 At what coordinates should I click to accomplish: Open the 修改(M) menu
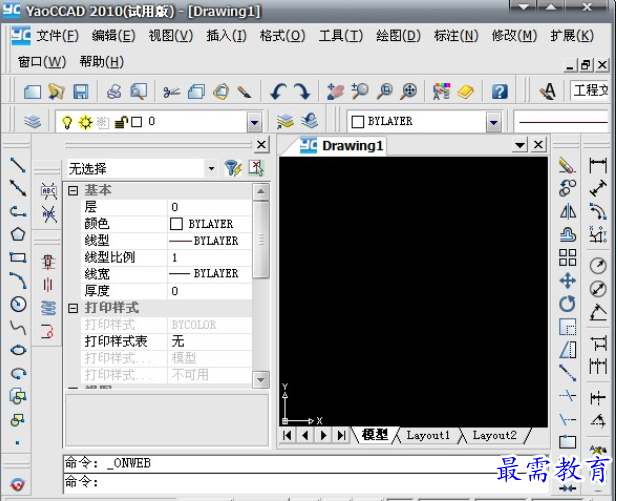(x=514, y=36)
